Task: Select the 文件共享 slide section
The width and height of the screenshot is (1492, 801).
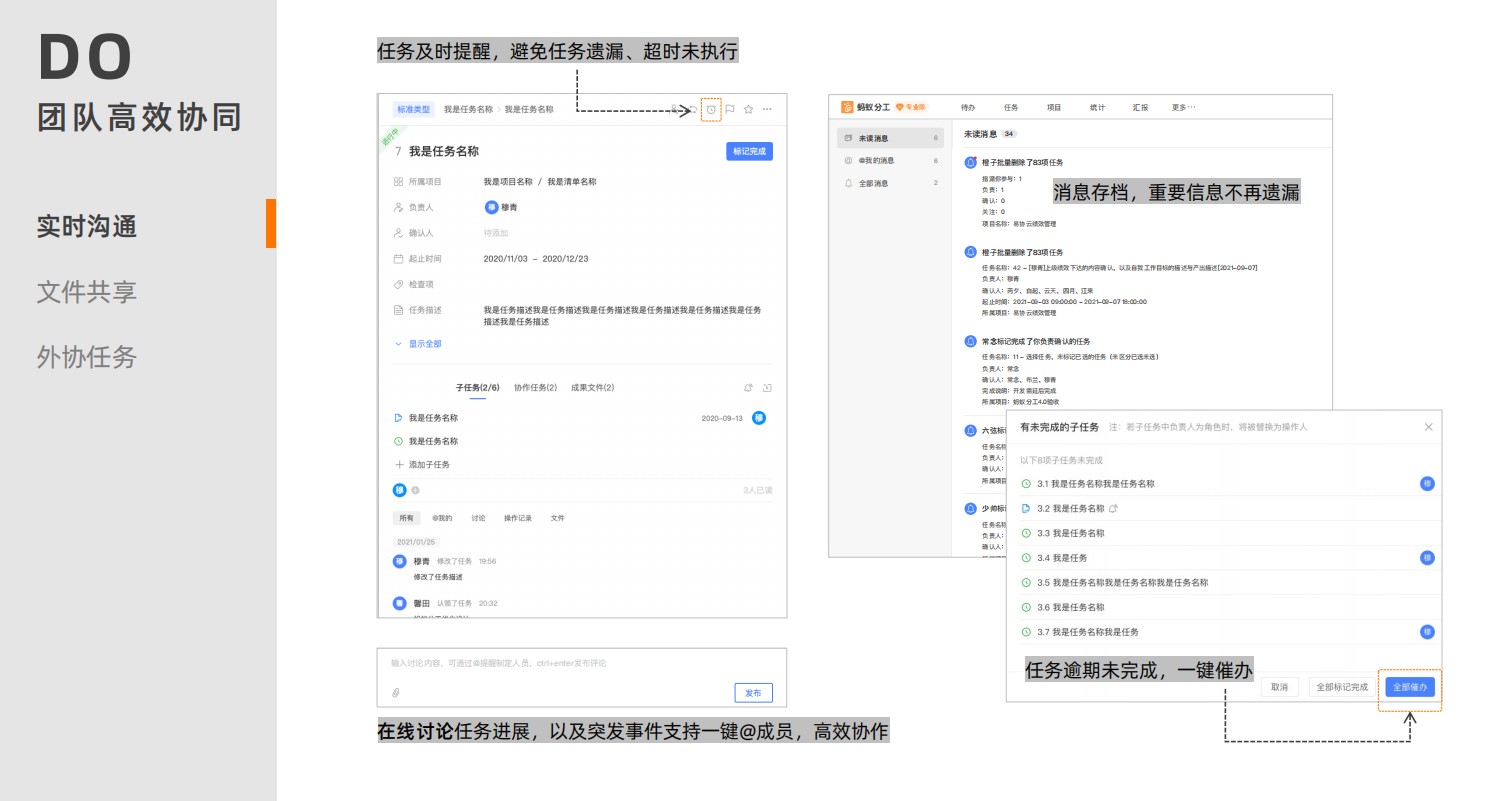Action: tap(87, 292)
